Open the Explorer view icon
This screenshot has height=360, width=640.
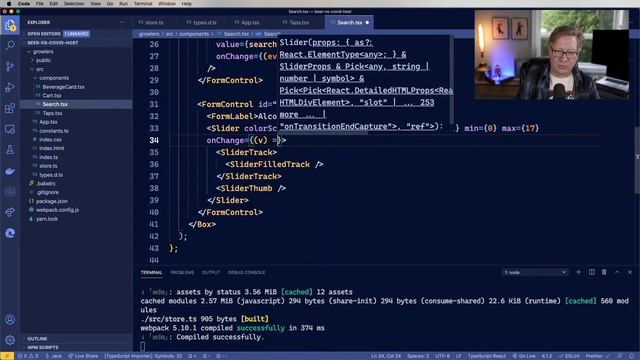point(10,25)
